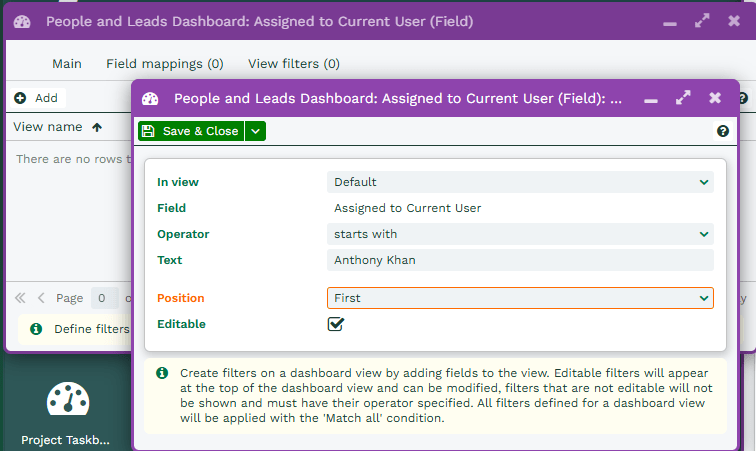Viewport: 756px width, 451px height.
Task: Click the help question mark icon in dialog
Action: tap(723, 131)
